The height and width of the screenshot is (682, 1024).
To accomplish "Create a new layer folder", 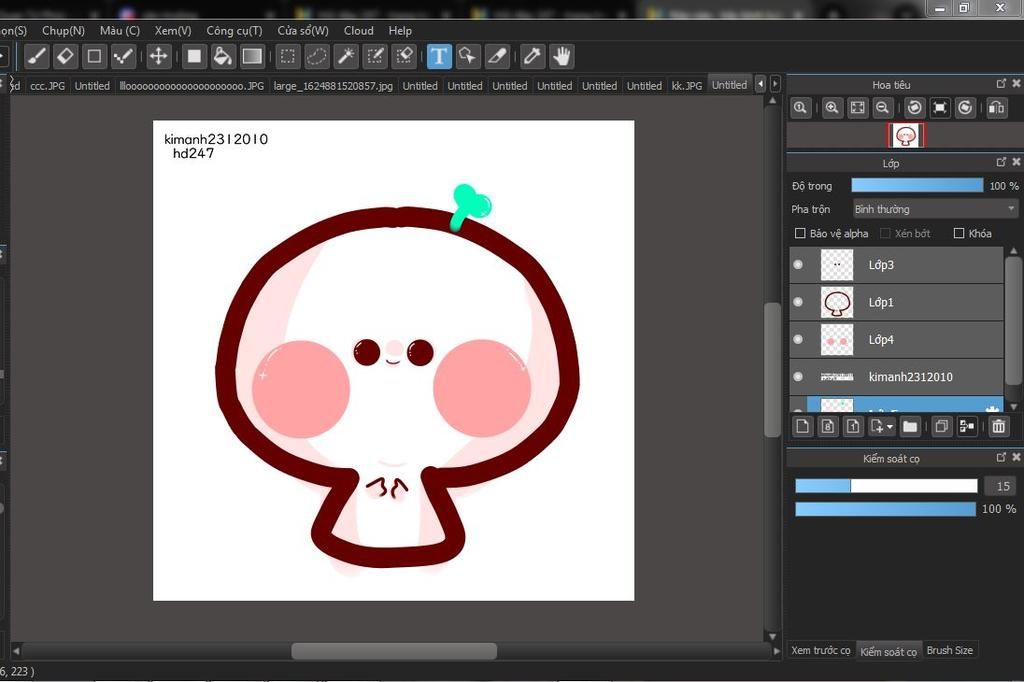I will pyautogui.click(x=910, y=427).
